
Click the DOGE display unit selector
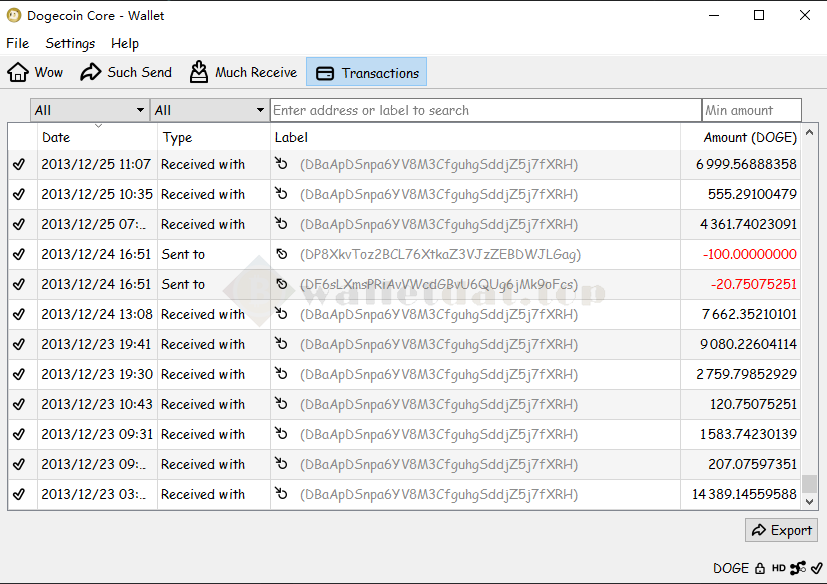(x=730, y=568)
